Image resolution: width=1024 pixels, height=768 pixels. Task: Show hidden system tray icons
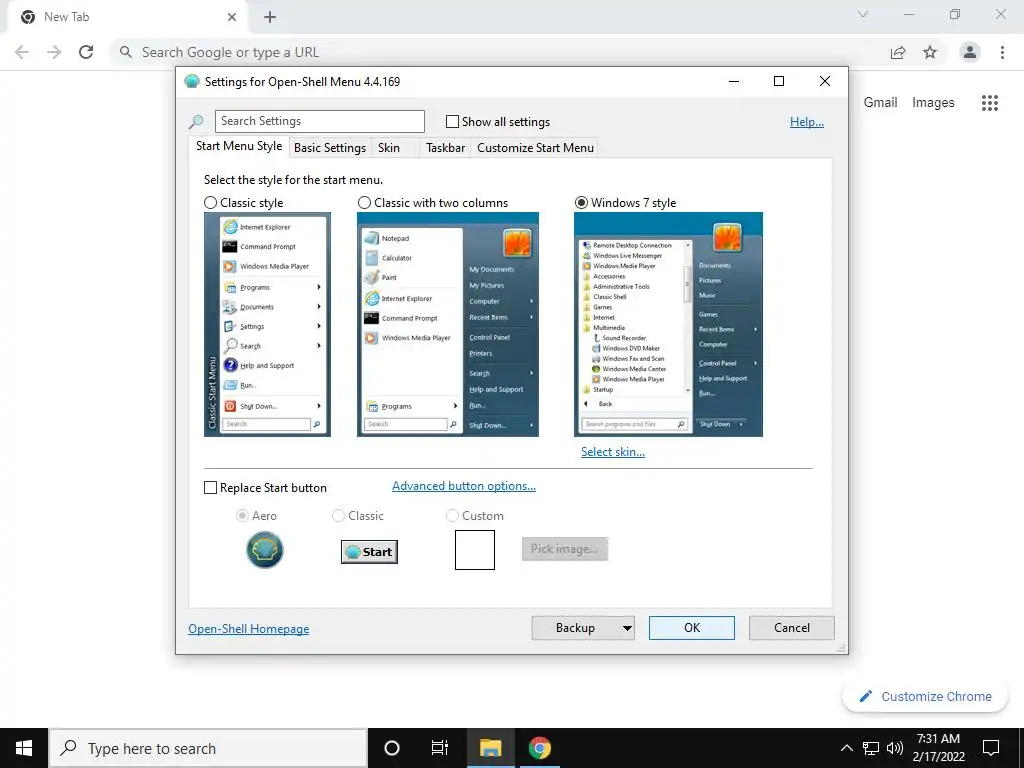846,748
